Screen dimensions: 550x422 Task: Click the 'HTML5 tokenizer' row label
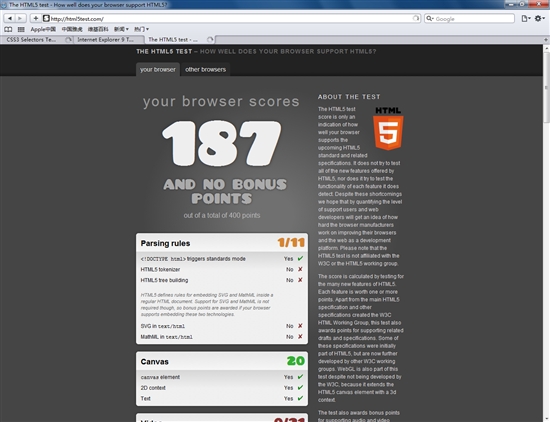(x=160, y=269)
